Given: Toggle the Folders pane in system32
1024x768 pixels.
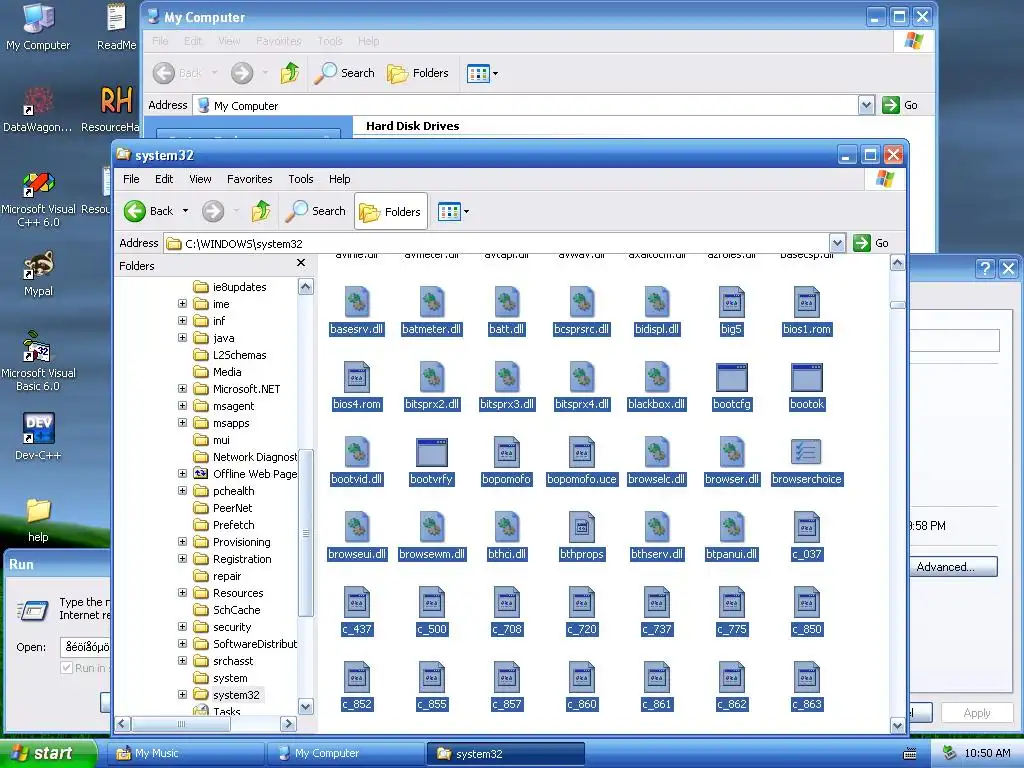Looking at the screenshot, I should pyautogui.click(x=391, y=212).
